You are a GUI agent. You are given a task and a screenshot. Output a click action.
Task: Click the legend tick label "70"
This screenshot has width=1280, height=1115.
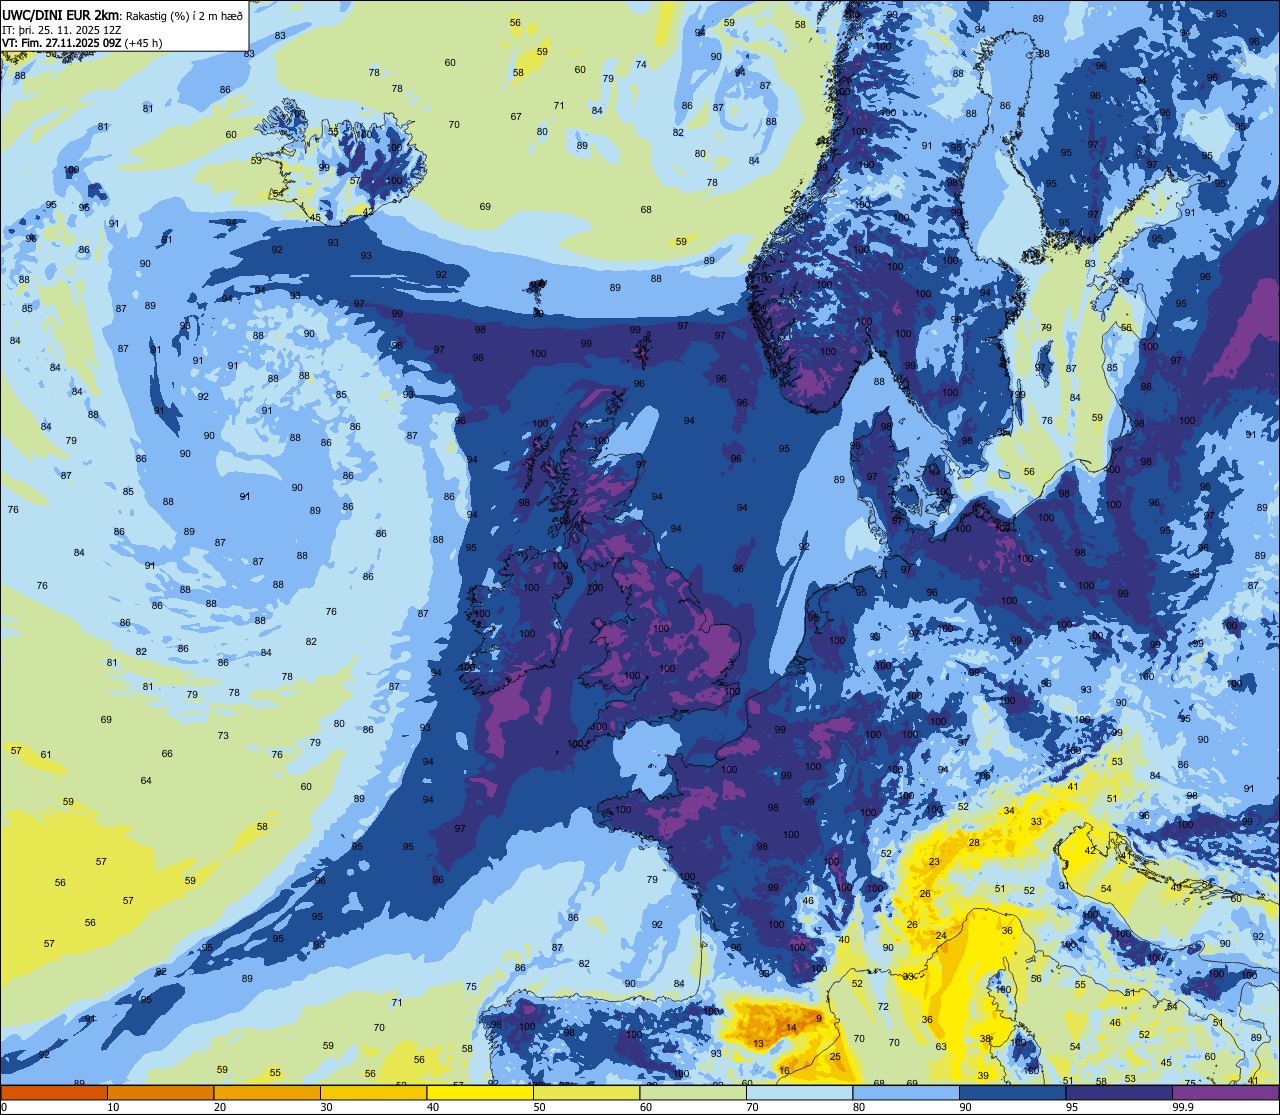click(752, 1107)
